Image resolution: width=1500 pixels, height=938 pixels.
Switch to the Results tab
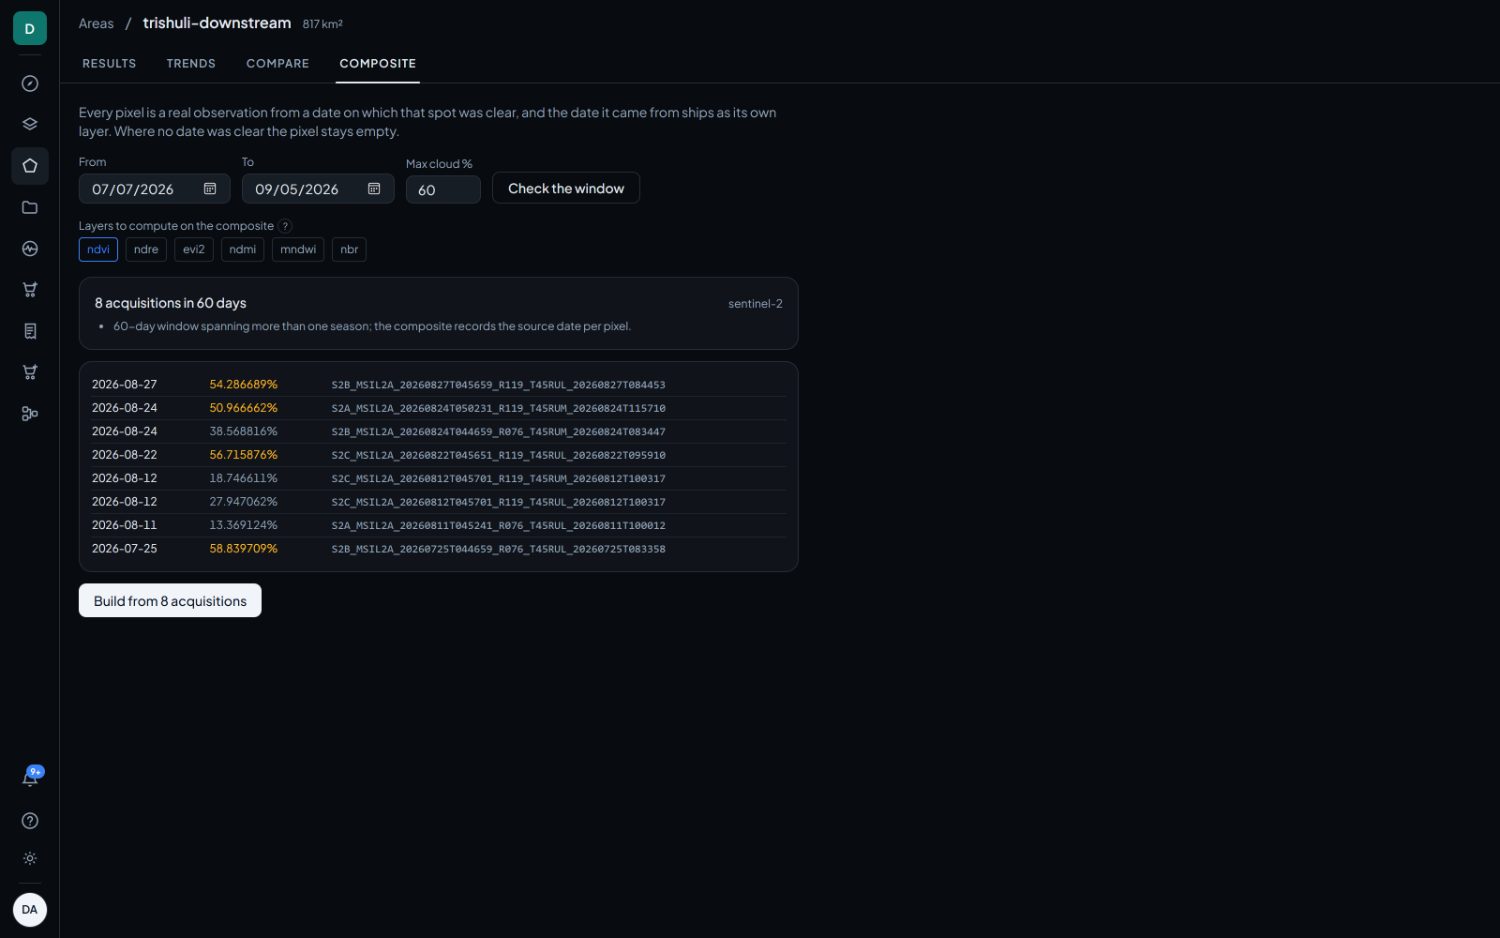(x=109, y=63)
